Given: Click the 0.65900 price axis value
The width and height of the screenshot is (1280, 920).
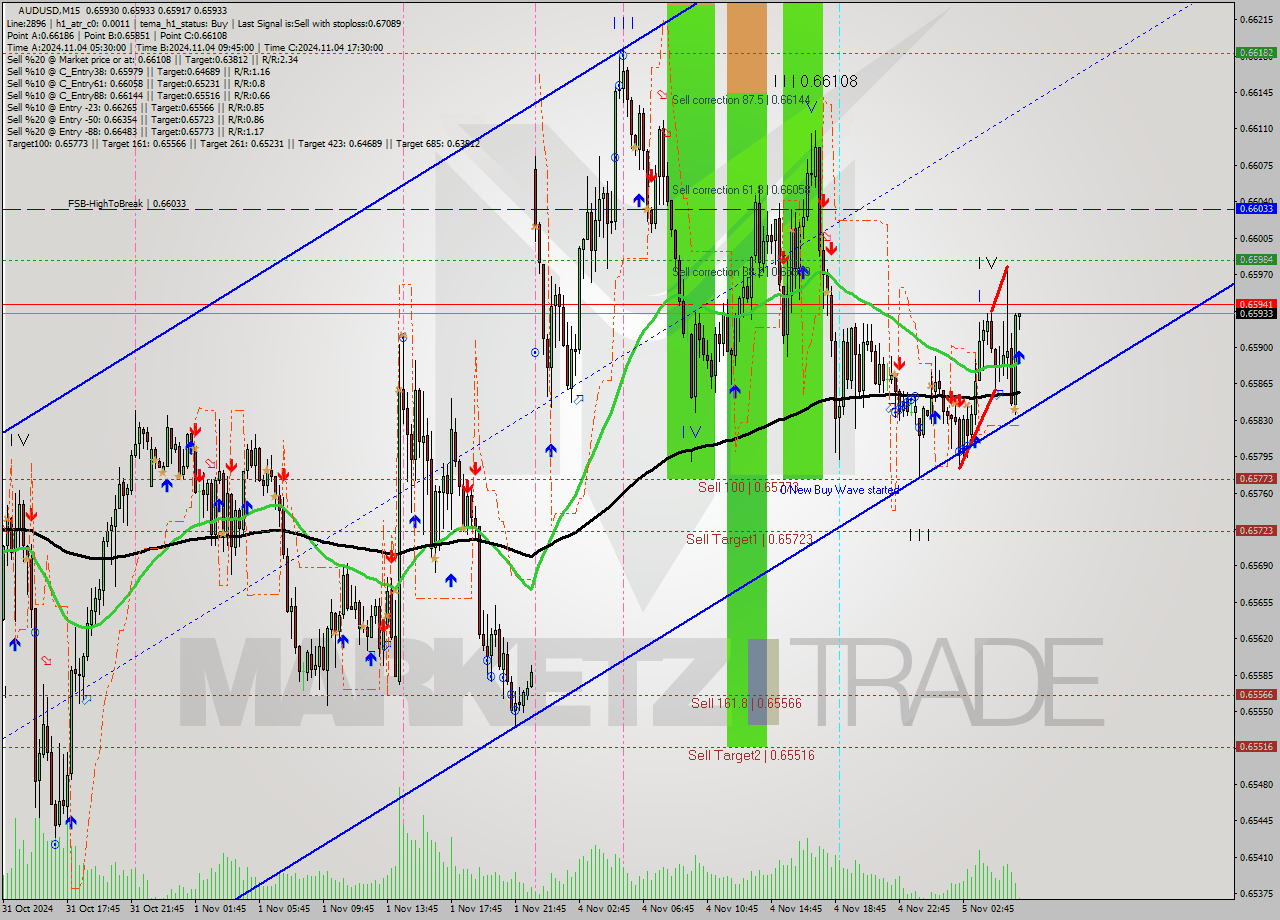Looking at the screenshot, I should tap(1256, 348).
